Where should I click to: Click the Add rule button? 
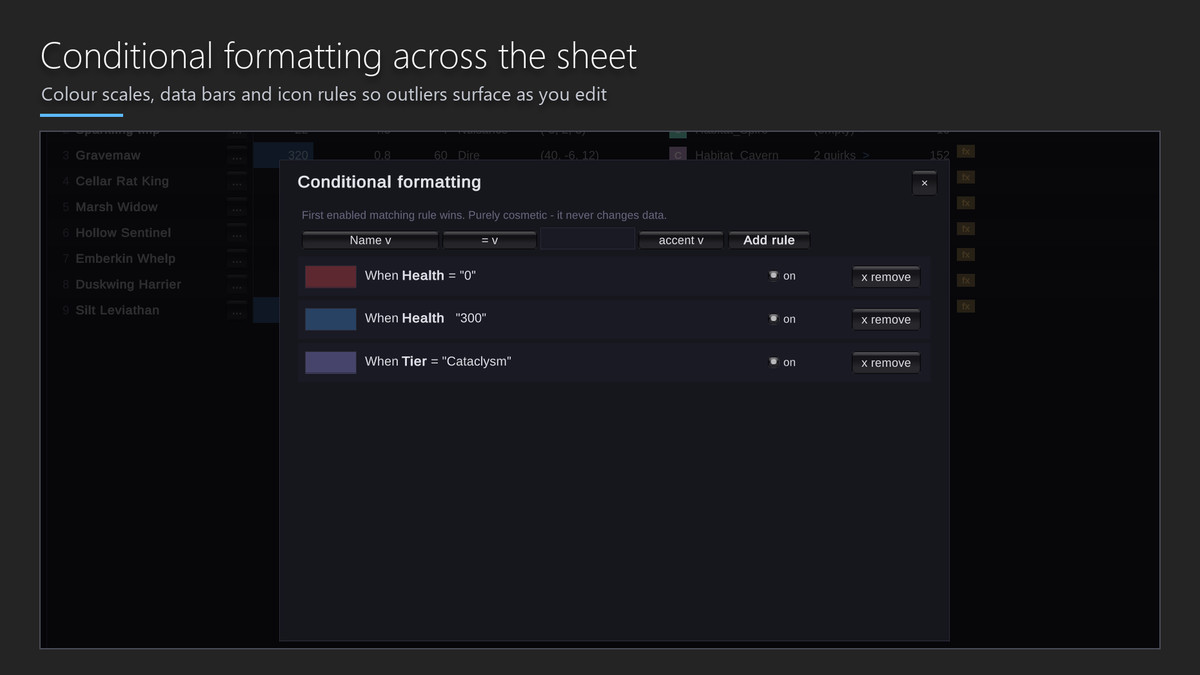(x=769, y=240)
